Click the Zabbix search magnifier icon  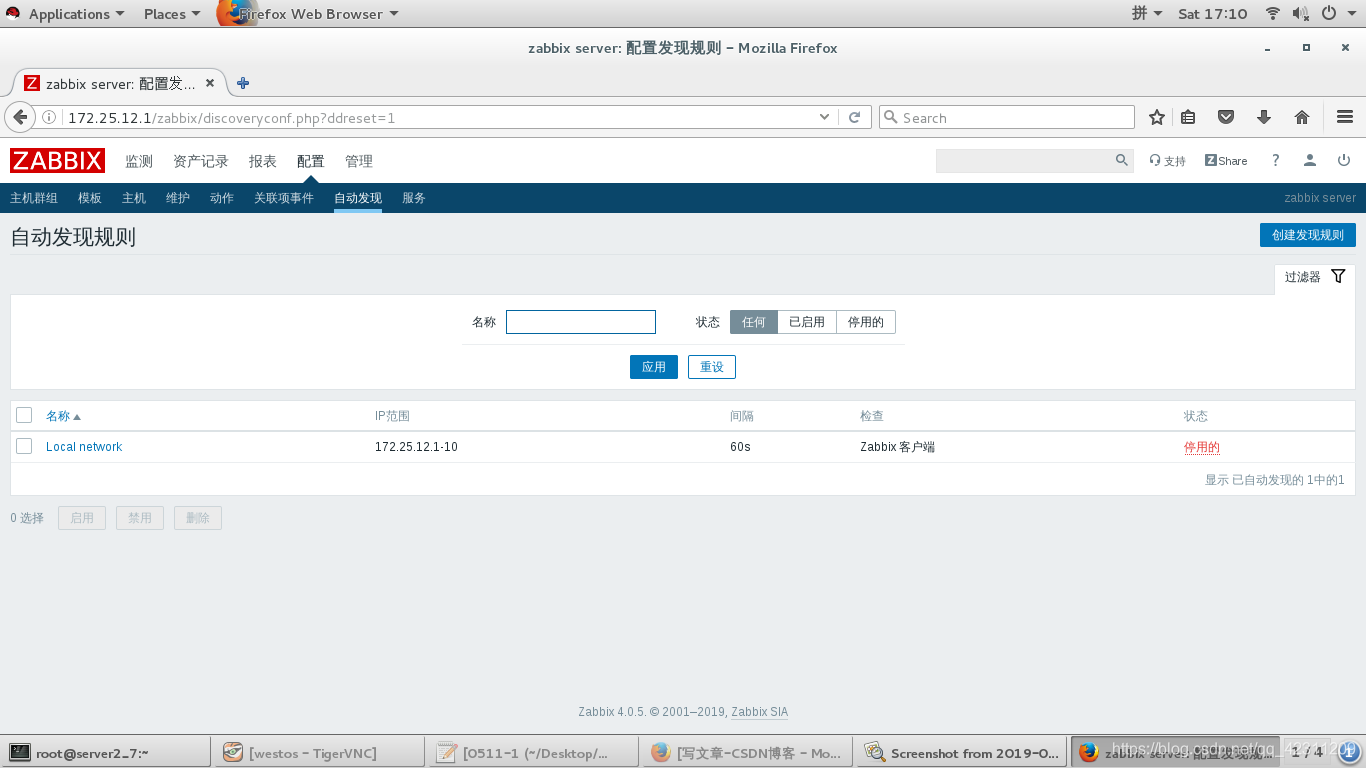click(x=1122, y=160)
